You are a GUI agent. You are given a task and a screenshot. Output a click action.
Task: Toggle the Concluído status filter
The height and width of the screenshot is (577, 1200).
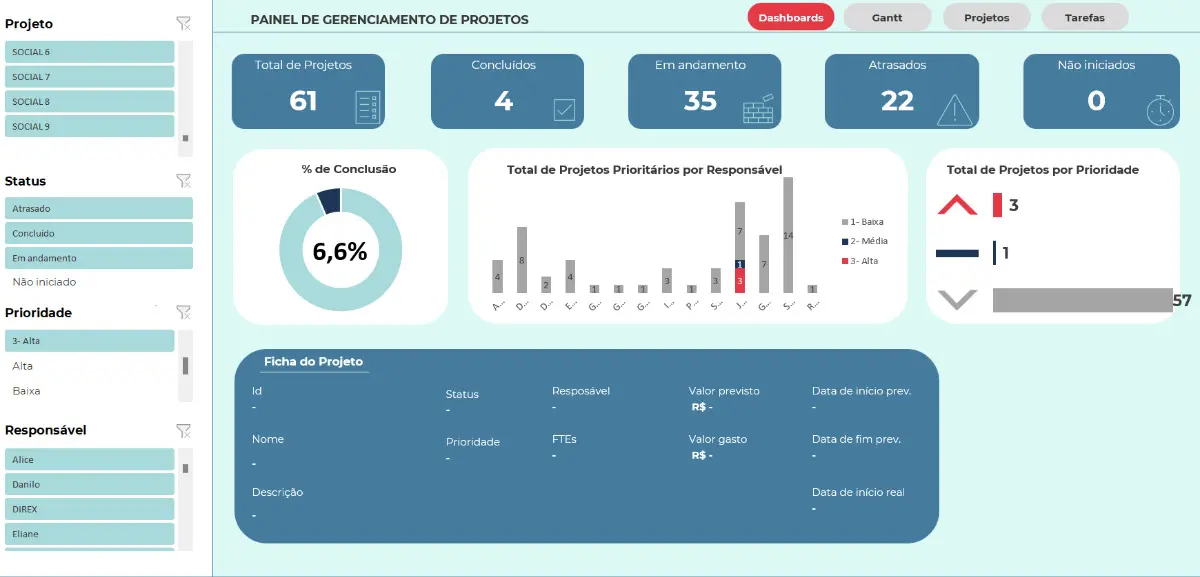pyautogui.click(x=99, y=233)
